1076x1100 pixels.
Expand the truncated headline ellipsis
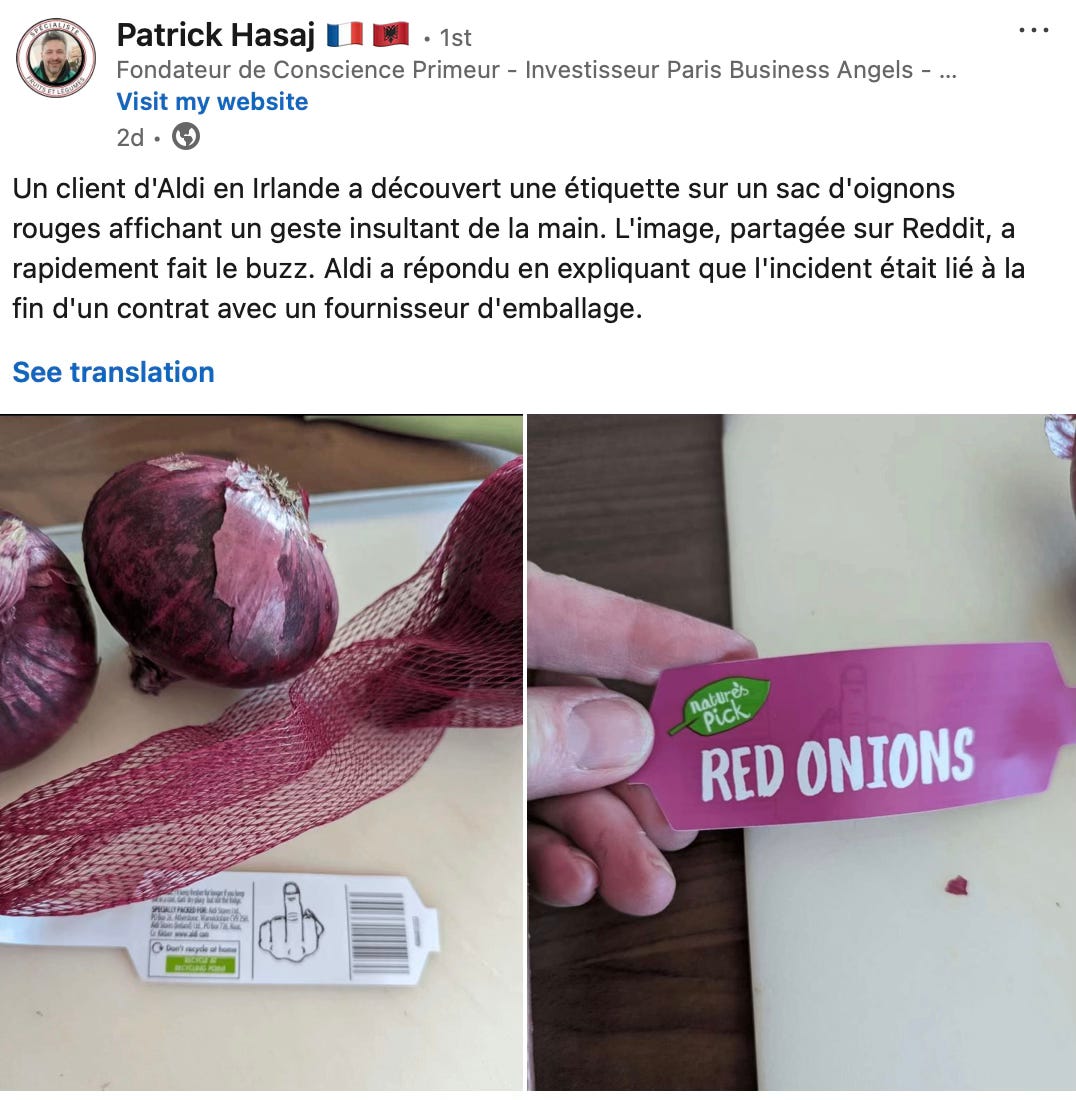(948, 70)
